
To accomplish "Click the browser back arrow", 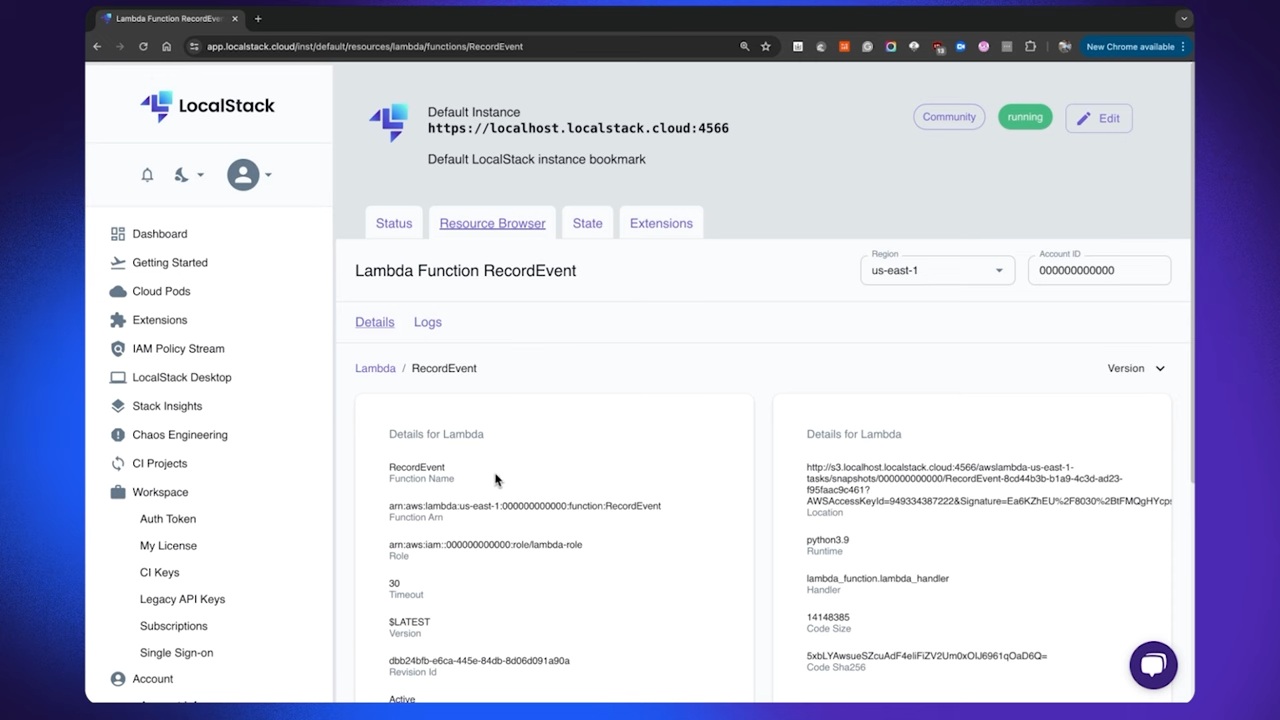I will [97, 46].
